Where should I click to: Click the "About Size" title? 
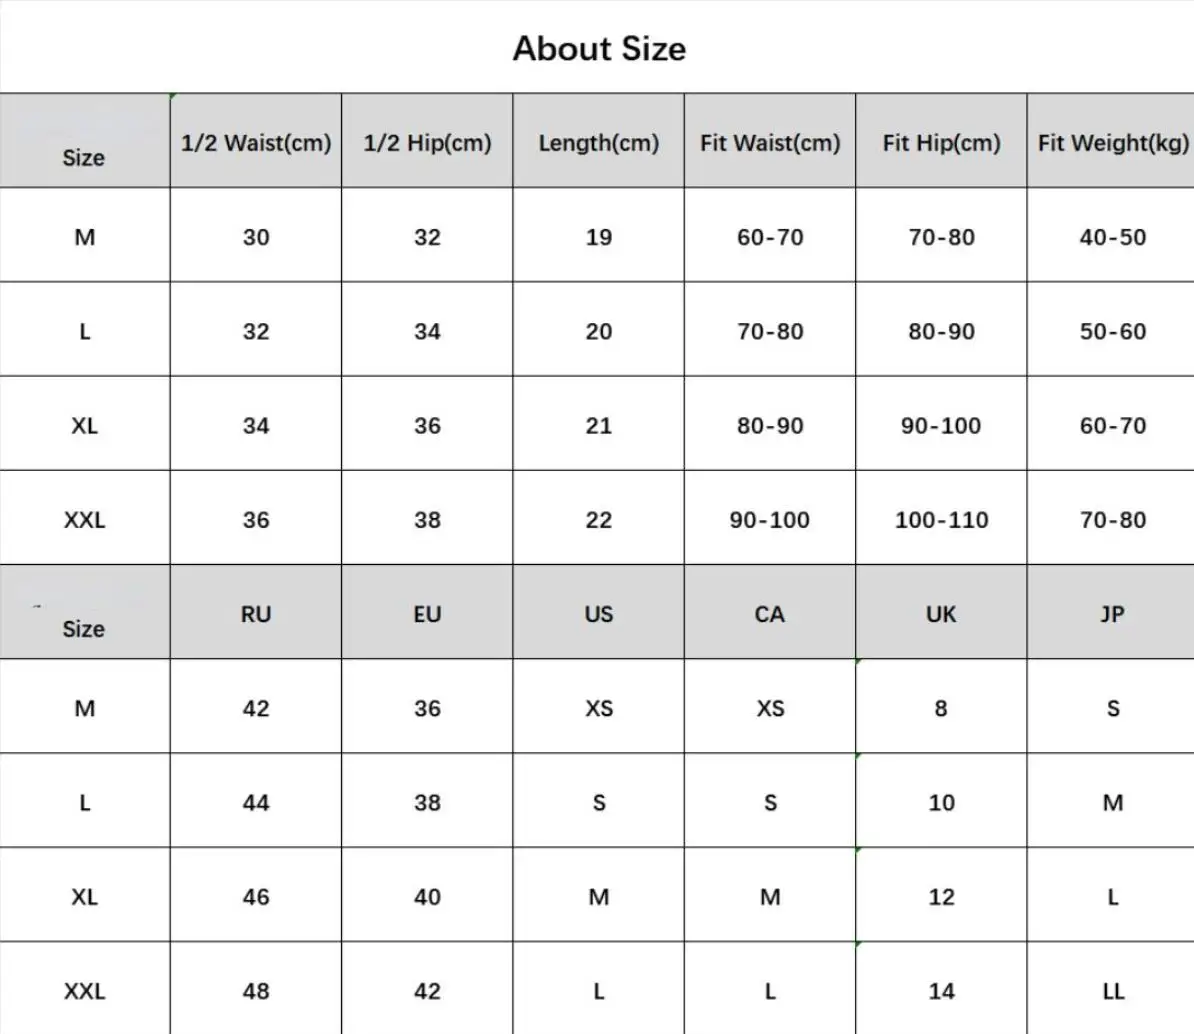(599, 48)
